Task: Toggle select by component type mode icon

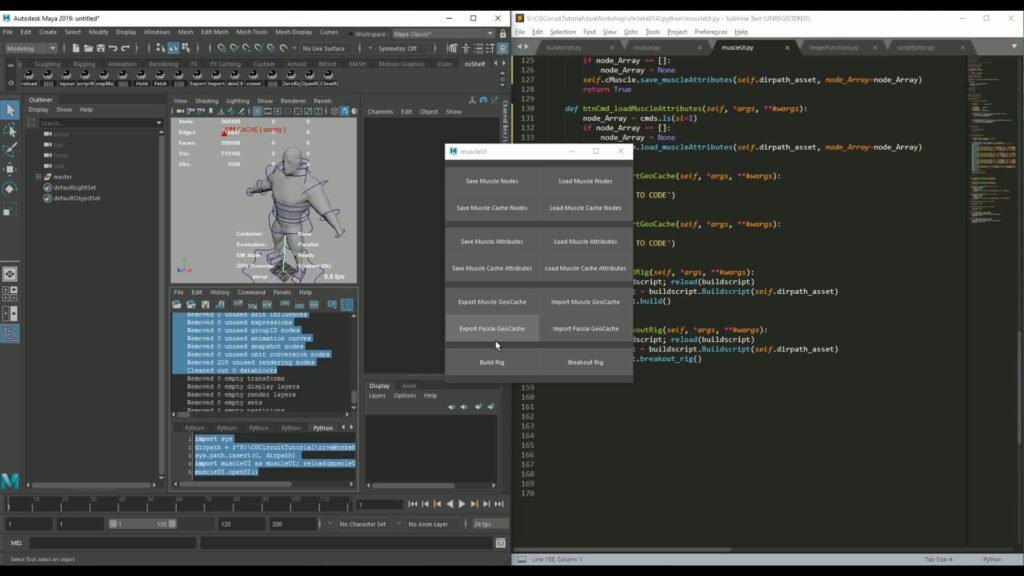Action: point(185,48)
